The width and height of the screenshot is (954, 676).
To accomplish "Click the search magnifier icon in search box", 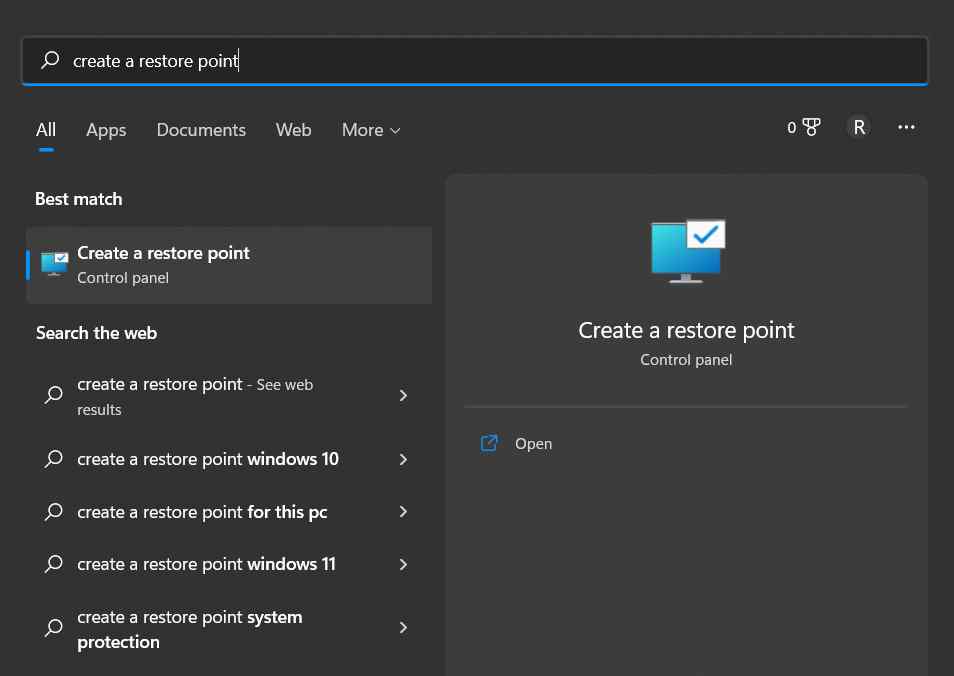I will (x=50, y=60).
